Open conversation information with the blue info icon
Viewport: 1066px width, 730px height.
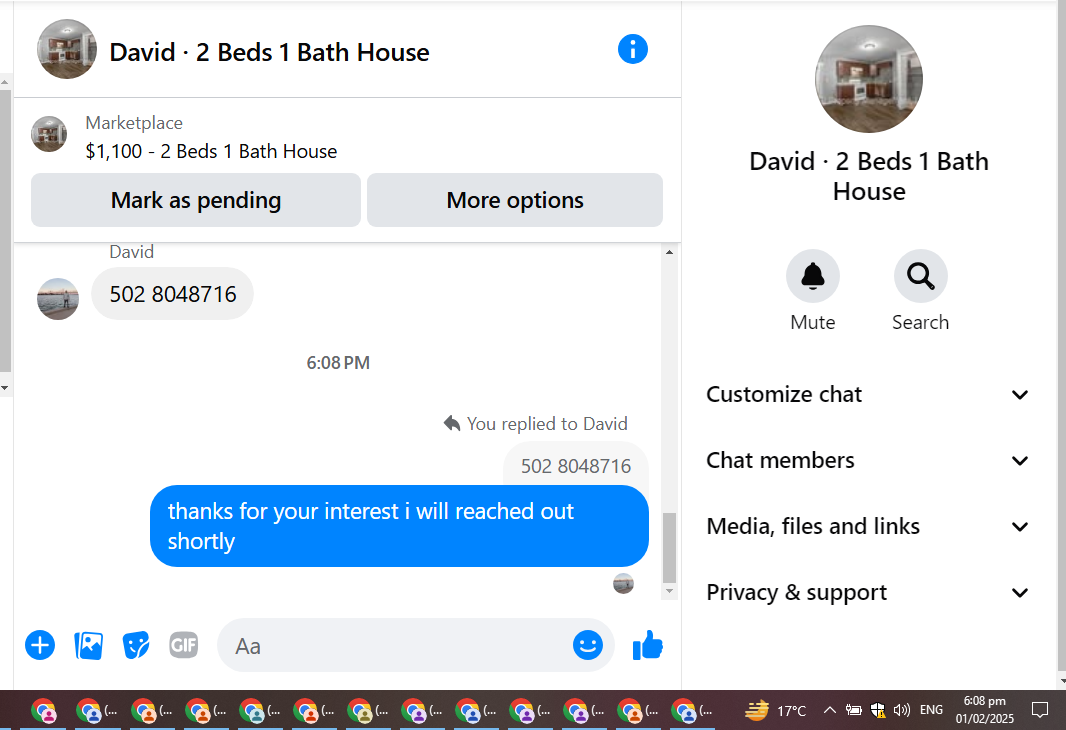coord(632,50)
